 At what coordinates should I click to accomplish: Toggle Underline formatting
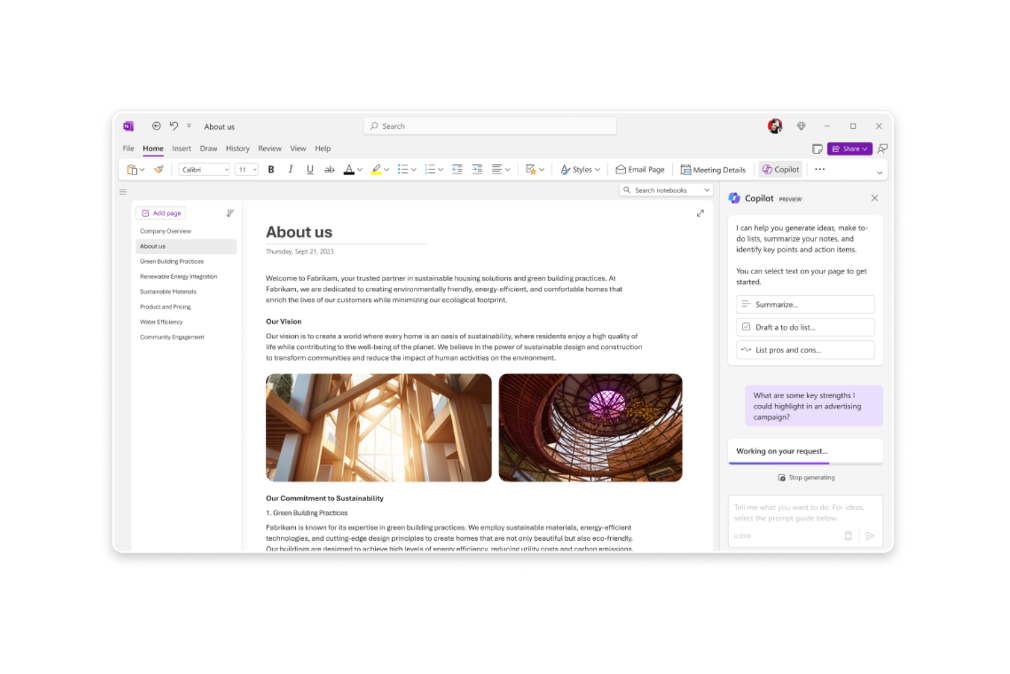(310, 169)
